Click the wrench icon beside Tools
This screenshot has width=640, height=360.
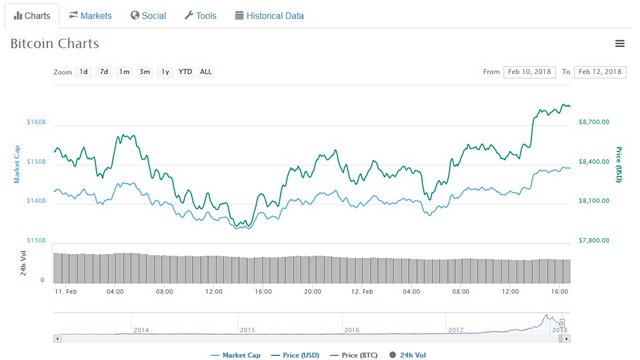(x=189, y=16)
